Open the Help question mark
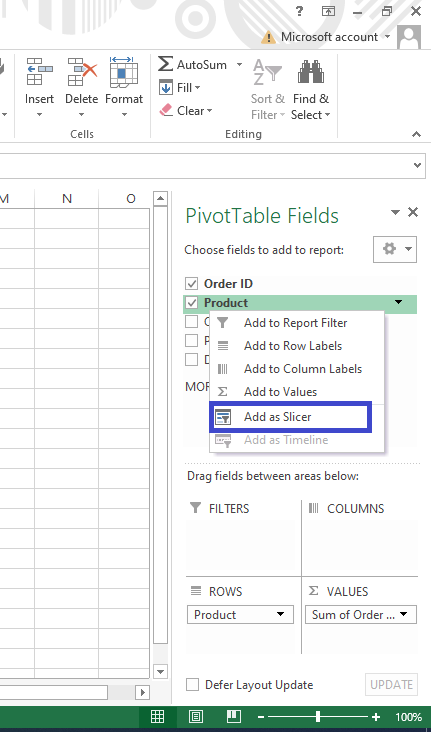431x732 pixels. tap(300, 11)
